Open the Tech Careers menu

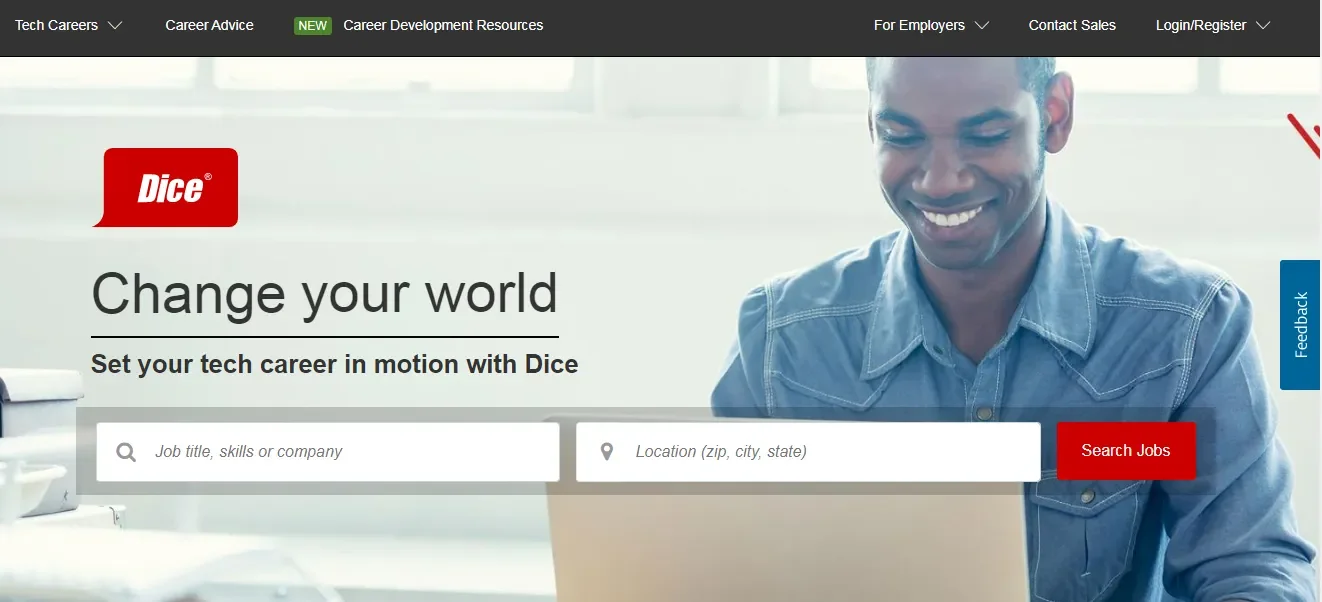pyautogui.click(x=57, y=25)
